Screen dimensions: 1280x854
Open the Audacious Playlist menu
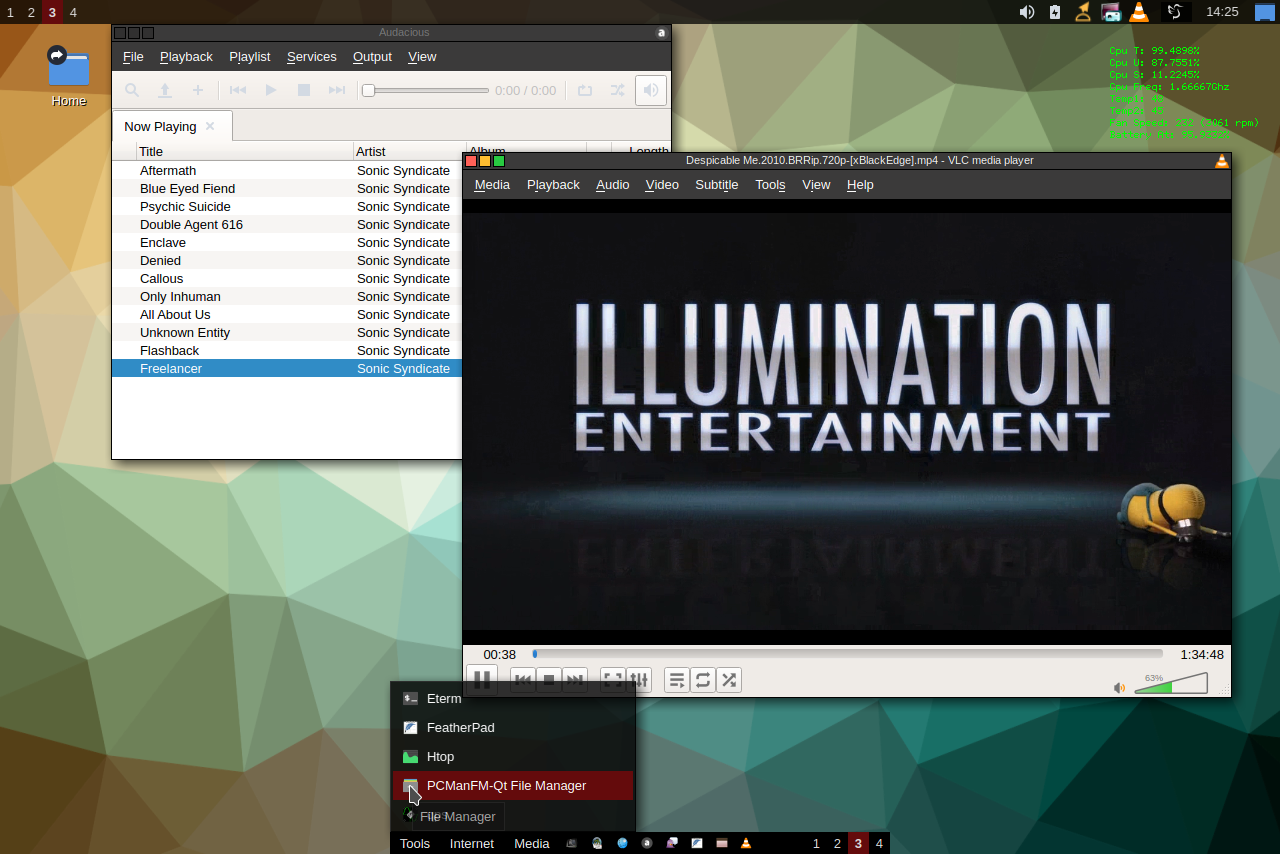[x=250, y=57]
